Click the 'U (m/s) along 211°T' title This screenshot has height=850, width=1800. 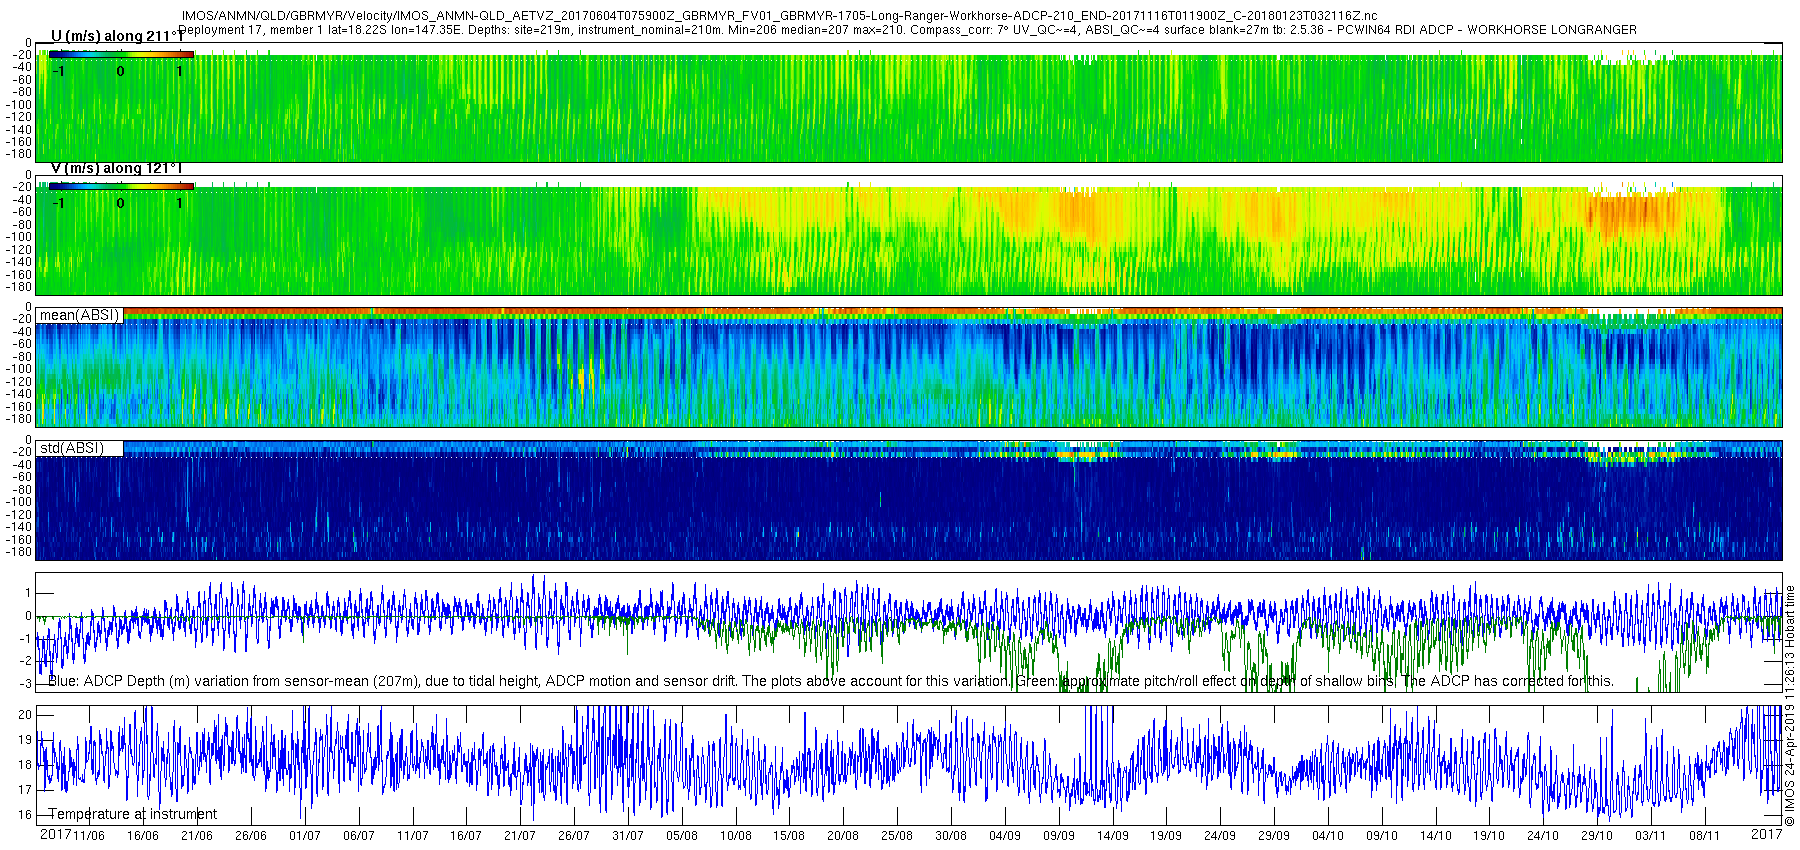tap(116, 36)
